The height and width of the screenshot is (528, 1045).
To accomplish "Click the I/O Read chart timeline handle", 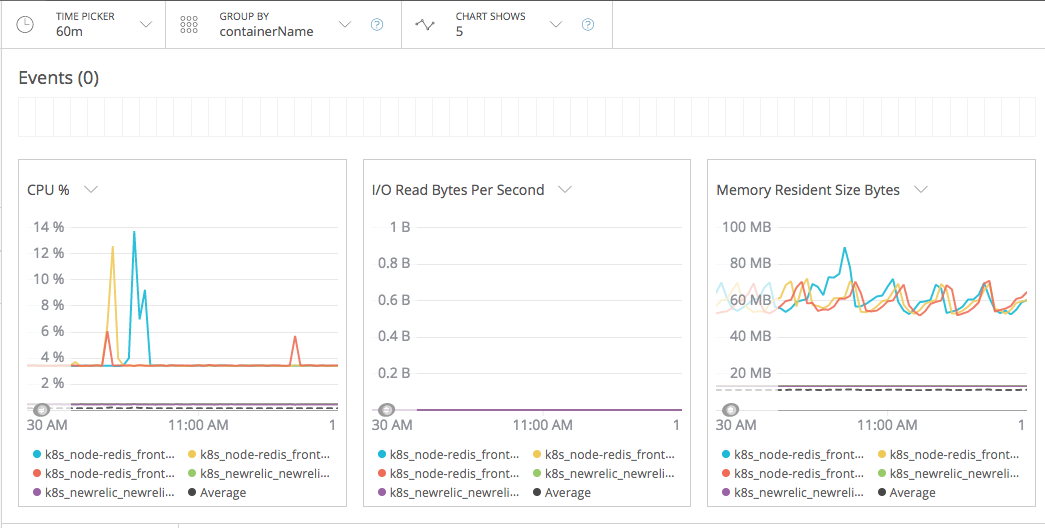I will 386,409.
